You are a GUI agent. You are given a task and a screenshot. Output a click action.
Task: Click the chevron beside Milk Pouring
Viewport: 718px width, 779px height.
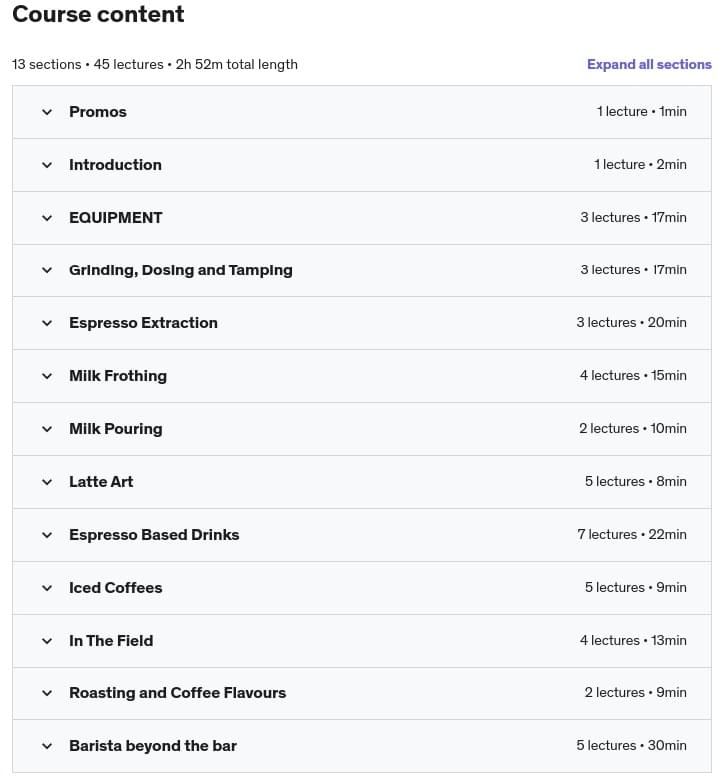click(47, 429)
